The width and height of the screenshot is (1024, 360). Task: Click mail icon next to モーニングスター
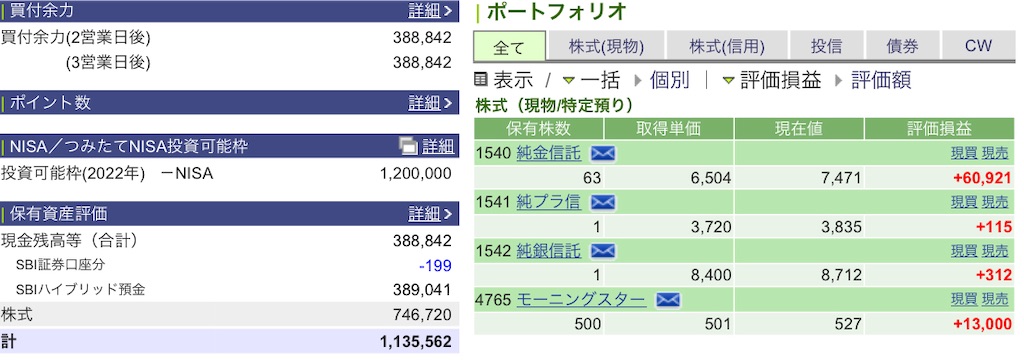(668, 300)
